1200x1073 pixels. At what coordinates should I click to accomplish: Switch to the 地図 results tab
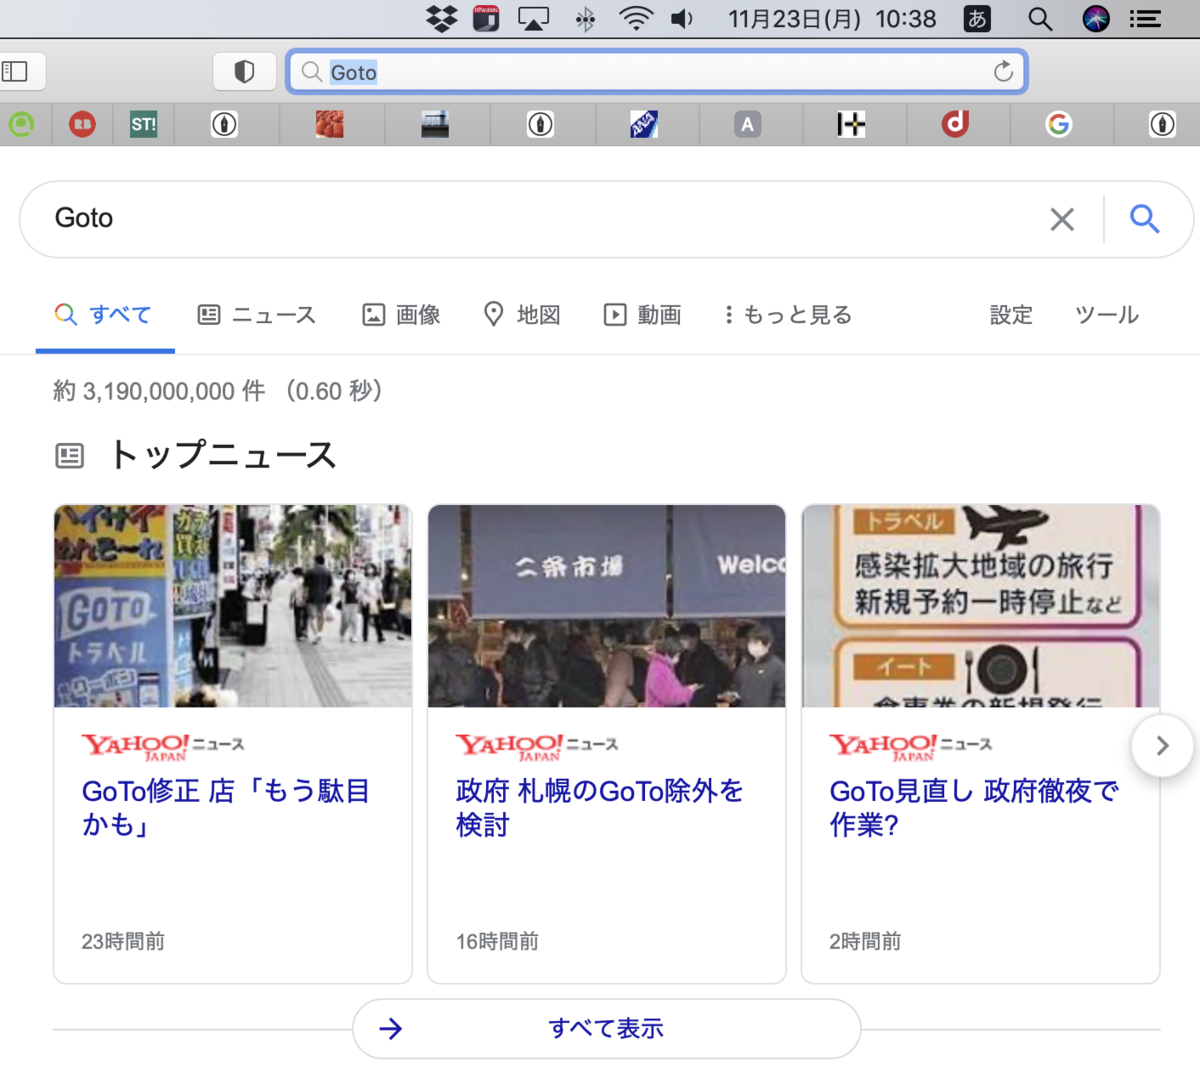point(522,315)
